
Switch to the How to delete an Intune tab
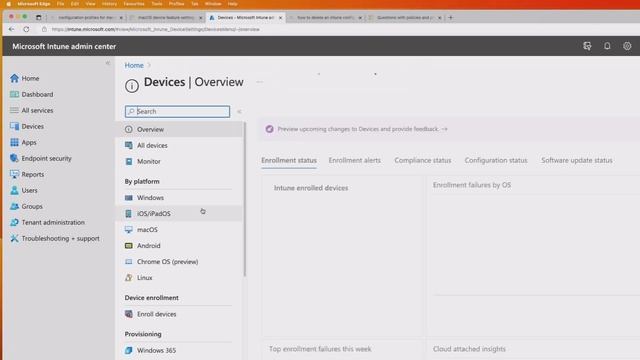click(x=325, y=18)
